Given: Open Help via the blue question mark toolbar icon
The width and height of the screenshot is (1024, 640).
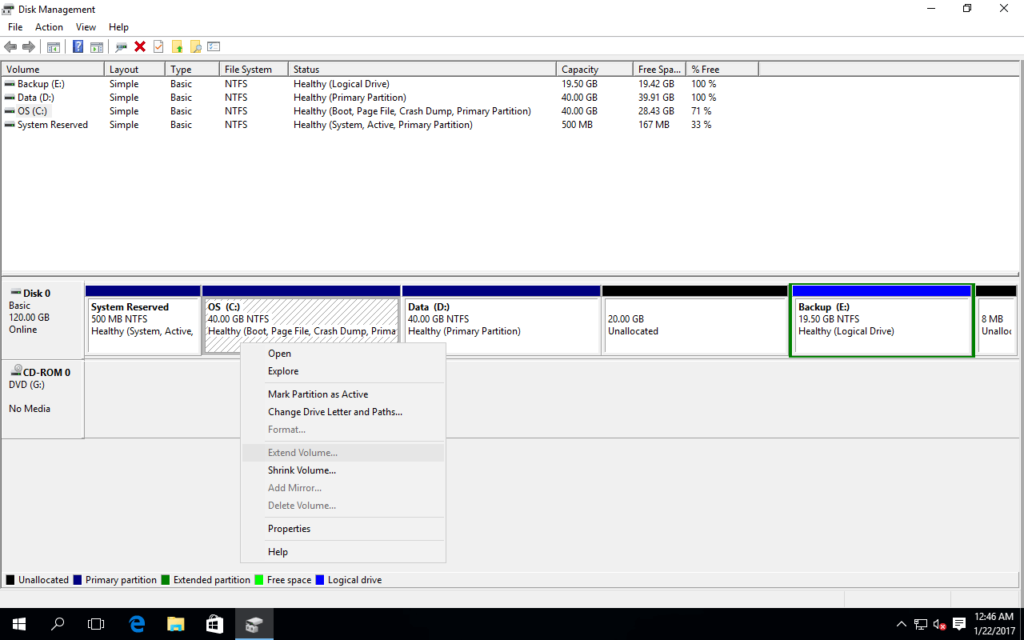Looking at the screenshot, I should click(x=78, y=46).
